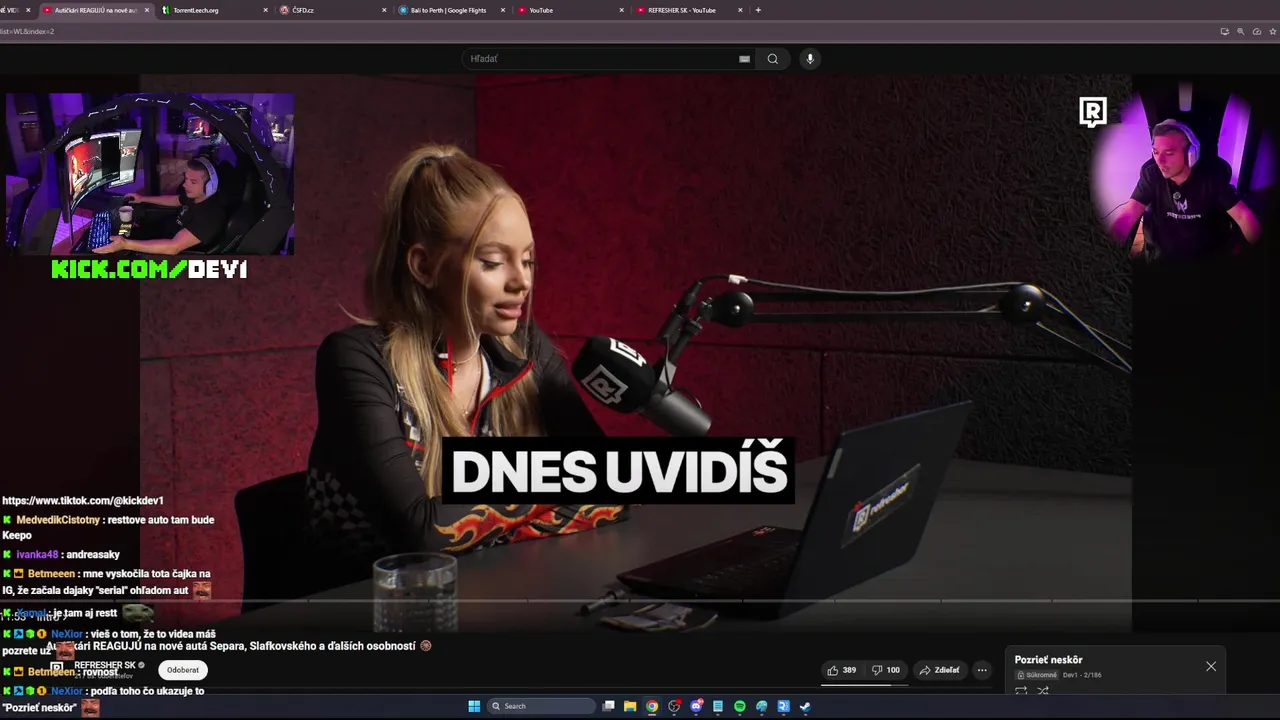Like the video with 389 likes
1280x720 pixels.
pyautogui.click(x=841, y=670)
